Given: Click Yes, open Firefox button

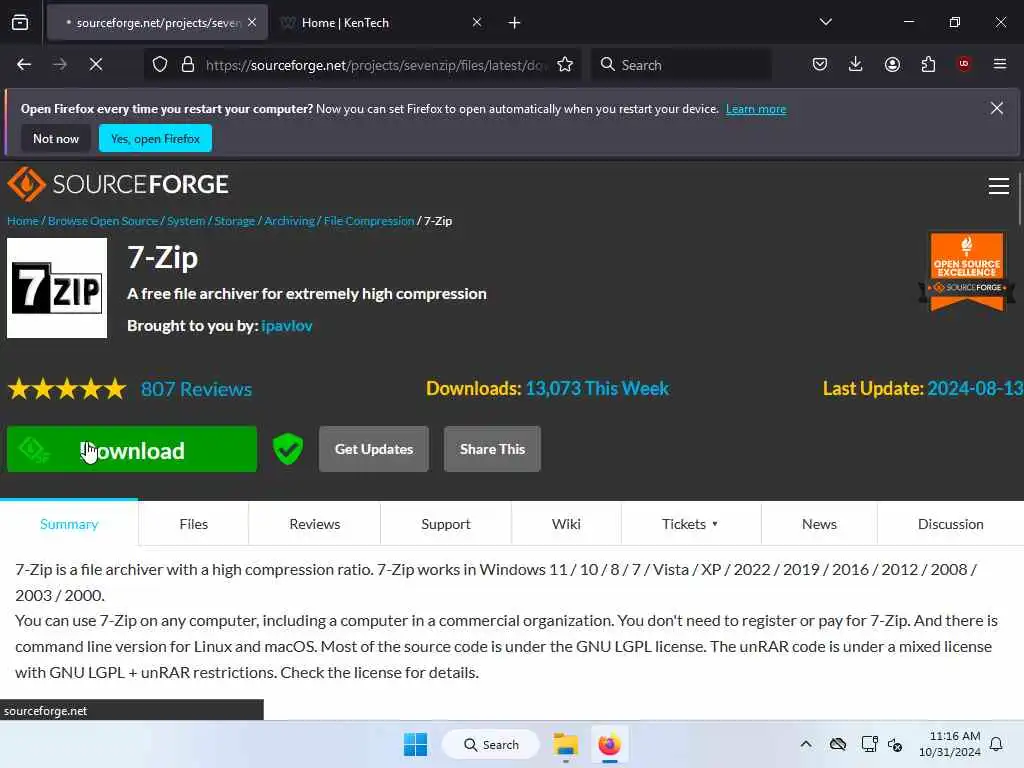Looking at the screenshot, I should (x=155, y=138).
